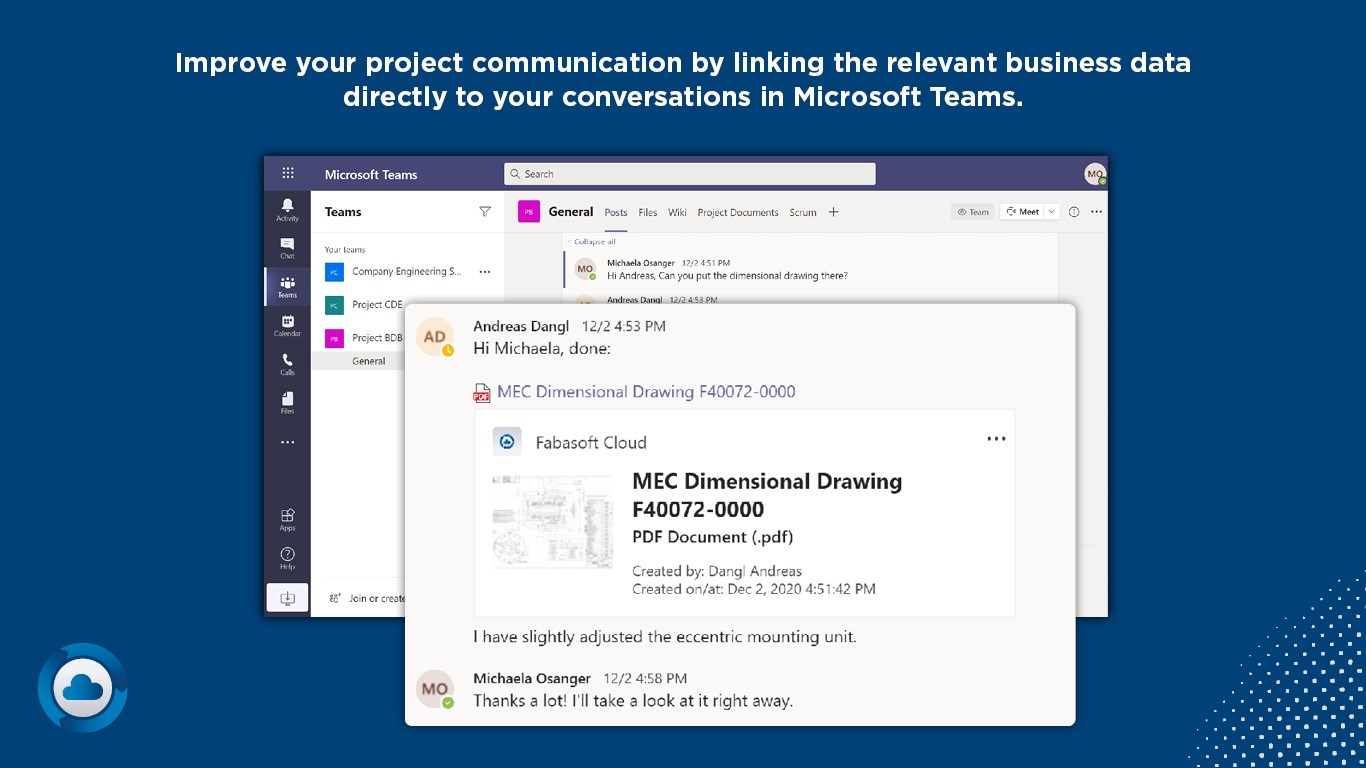Click Michaela Osanger's avatar beside the thanks message
Image resolution: width=1366 pixels, height=768 pixels.
pyautogui.click(x=435, y=689)
